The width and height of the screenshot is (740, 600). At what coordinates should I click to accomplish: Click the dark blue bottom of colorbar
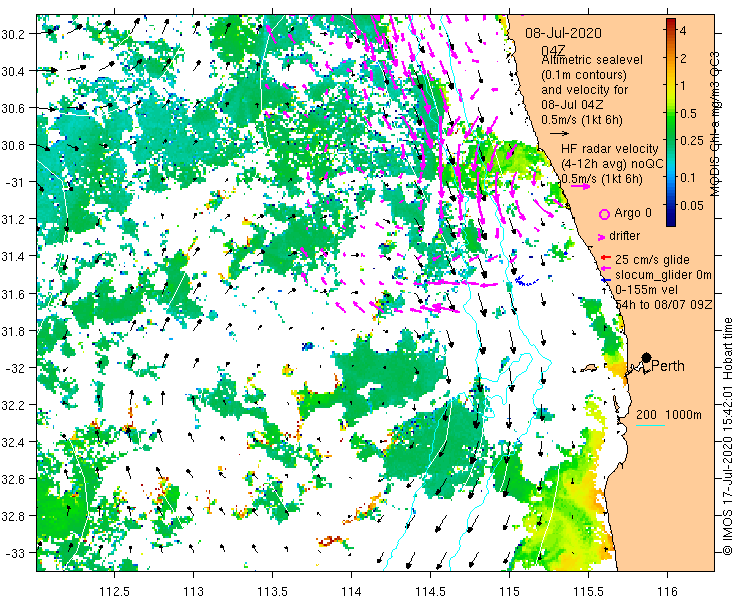tap(671, 222)
